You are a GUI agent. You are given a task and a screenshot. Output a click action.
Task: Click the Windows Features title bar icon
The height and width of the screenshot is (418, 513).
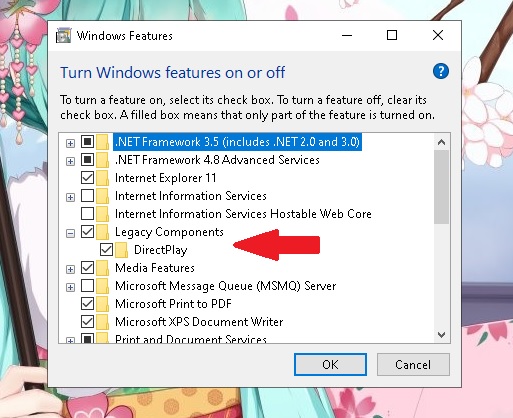(63, 35)
